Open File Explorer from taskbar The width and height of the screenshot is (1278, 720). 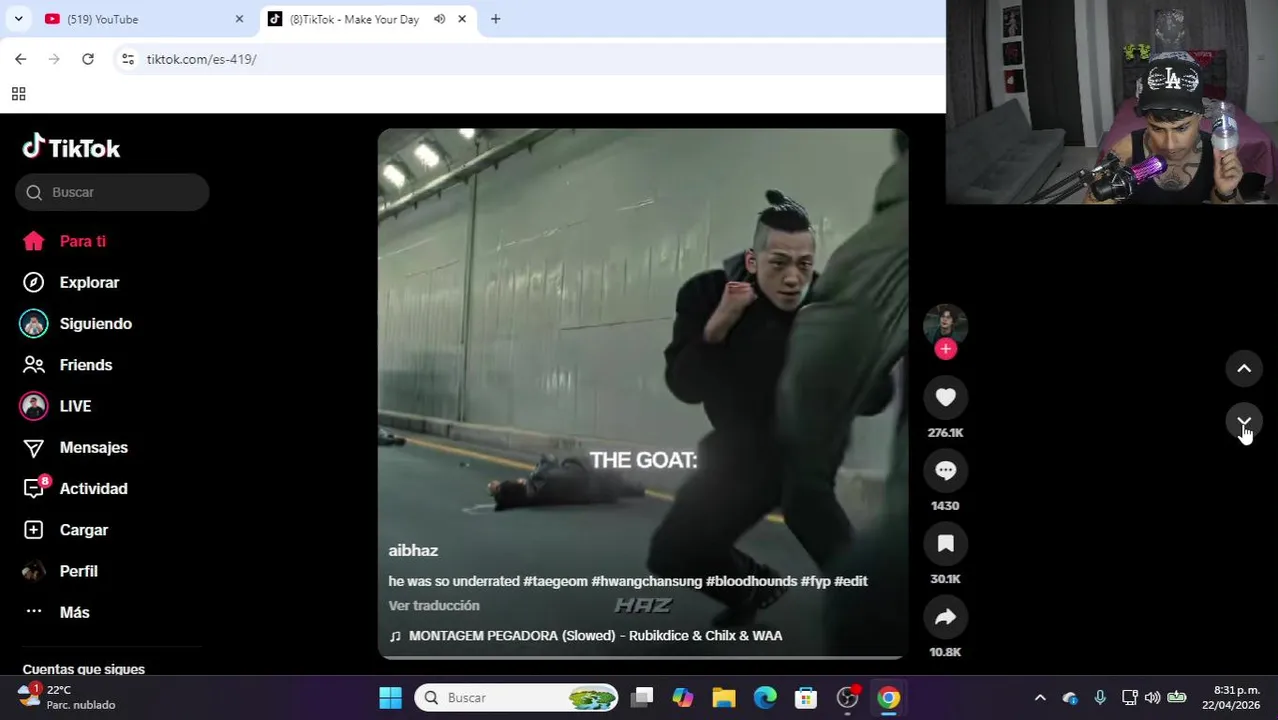[x=724, y=698]
